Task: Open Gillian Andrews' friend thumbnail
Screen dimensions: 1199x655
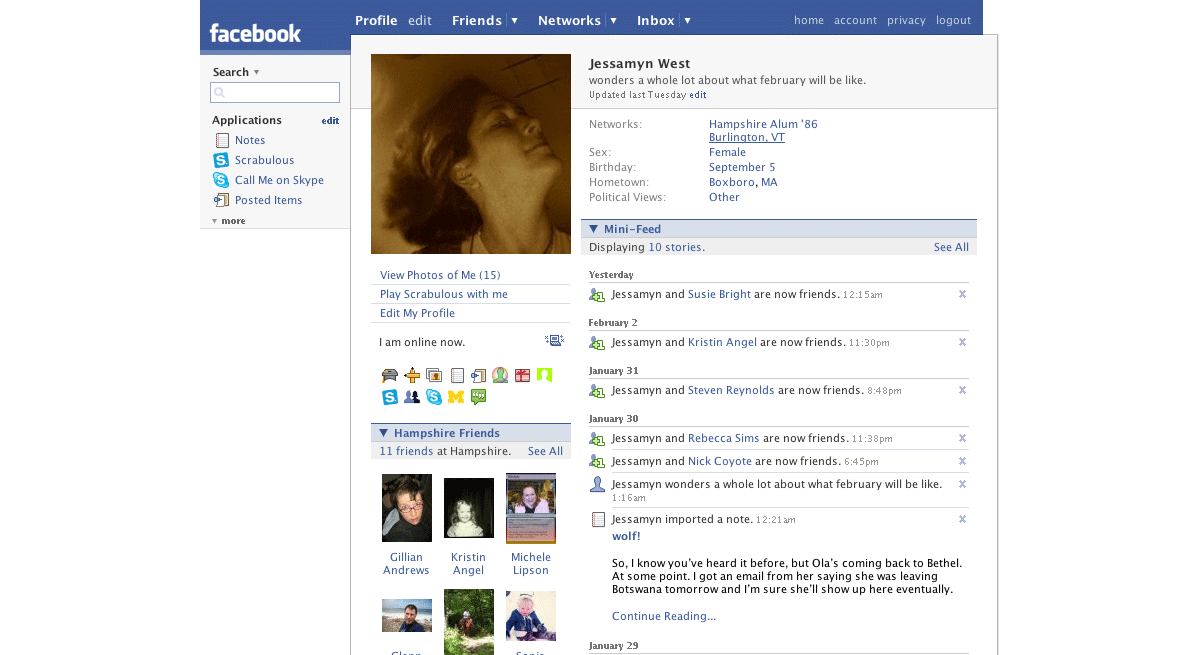Action: 407,508
